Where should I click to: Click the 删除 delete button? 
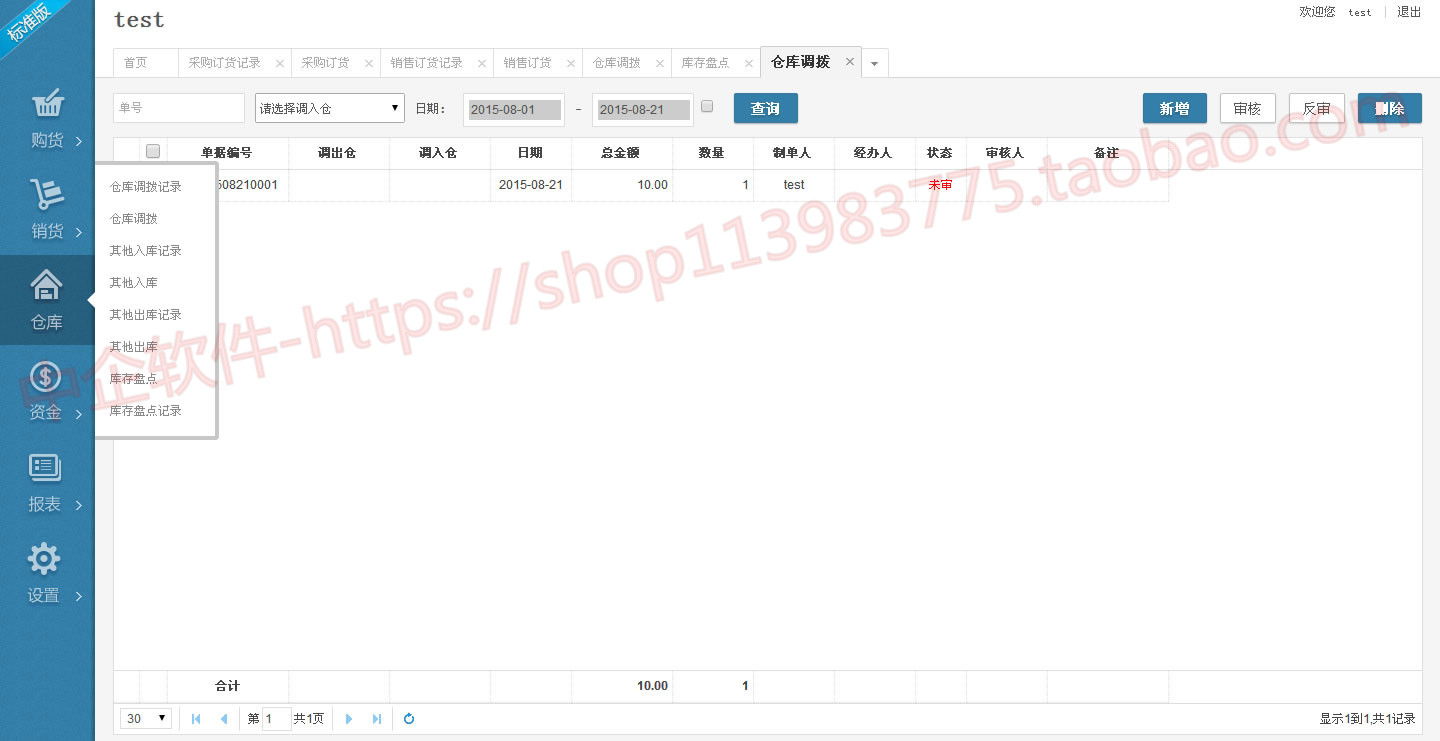pyautogui.click(x=1390, y=109)
